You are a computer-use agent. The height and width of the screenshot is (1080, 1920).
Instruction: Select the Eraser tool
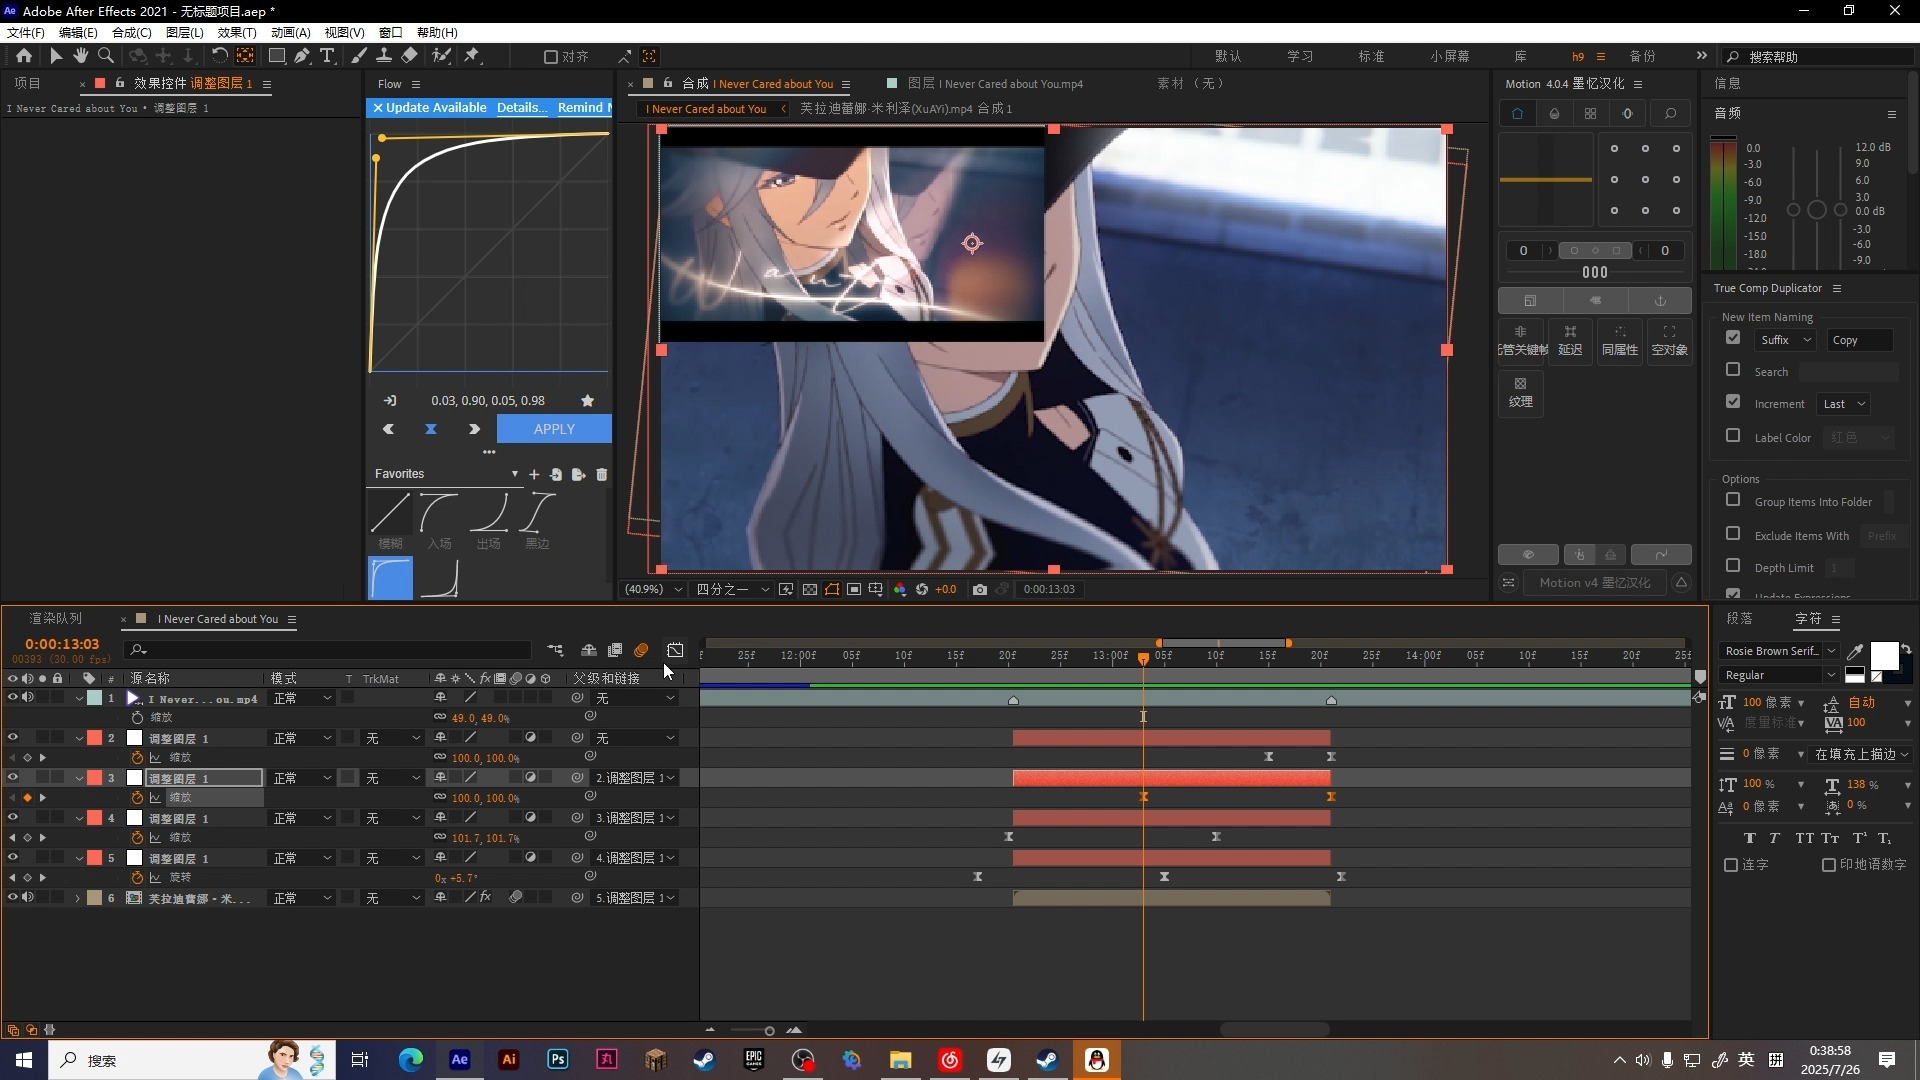point(409,56)
